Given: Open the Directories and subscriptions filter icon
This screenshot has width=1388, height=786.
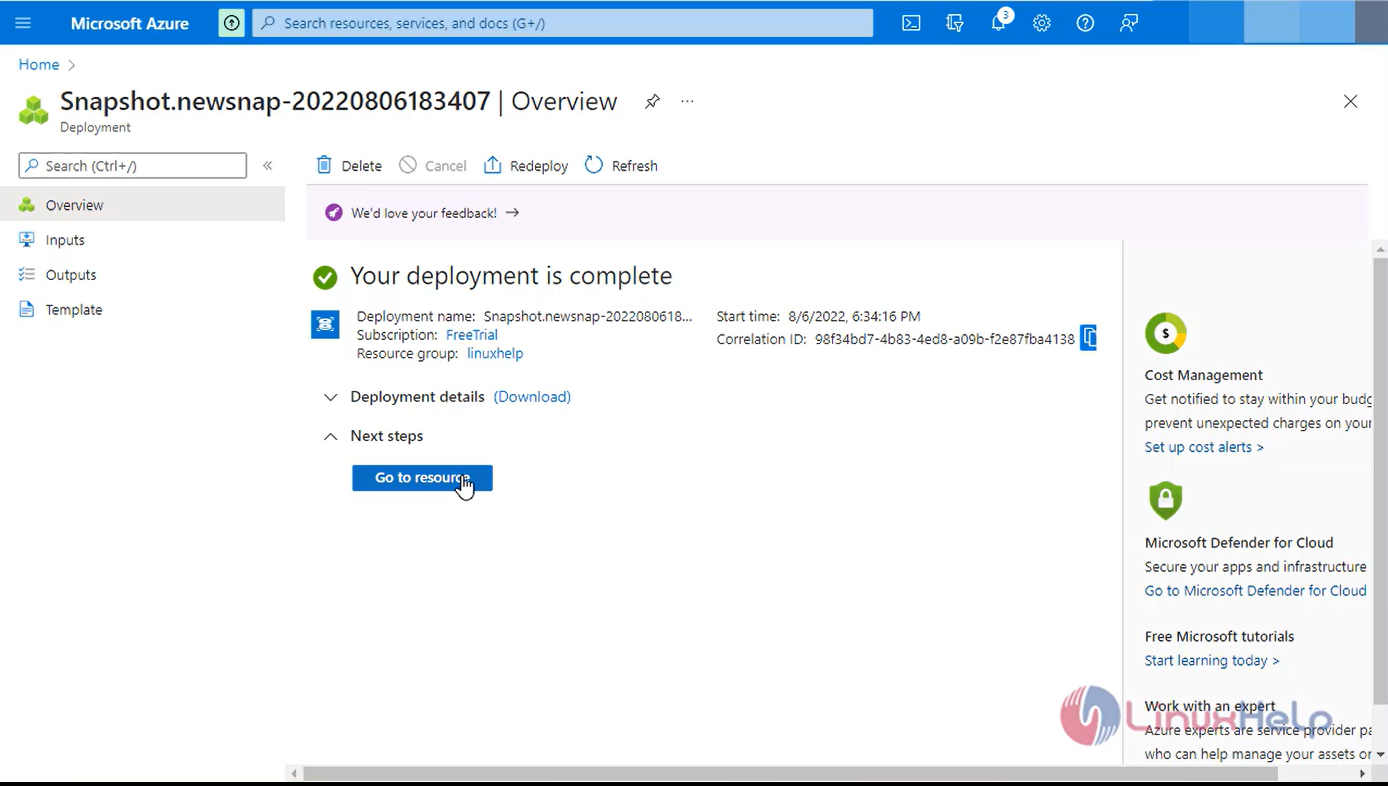Looking at the screenshot, I should coord(955,23).
